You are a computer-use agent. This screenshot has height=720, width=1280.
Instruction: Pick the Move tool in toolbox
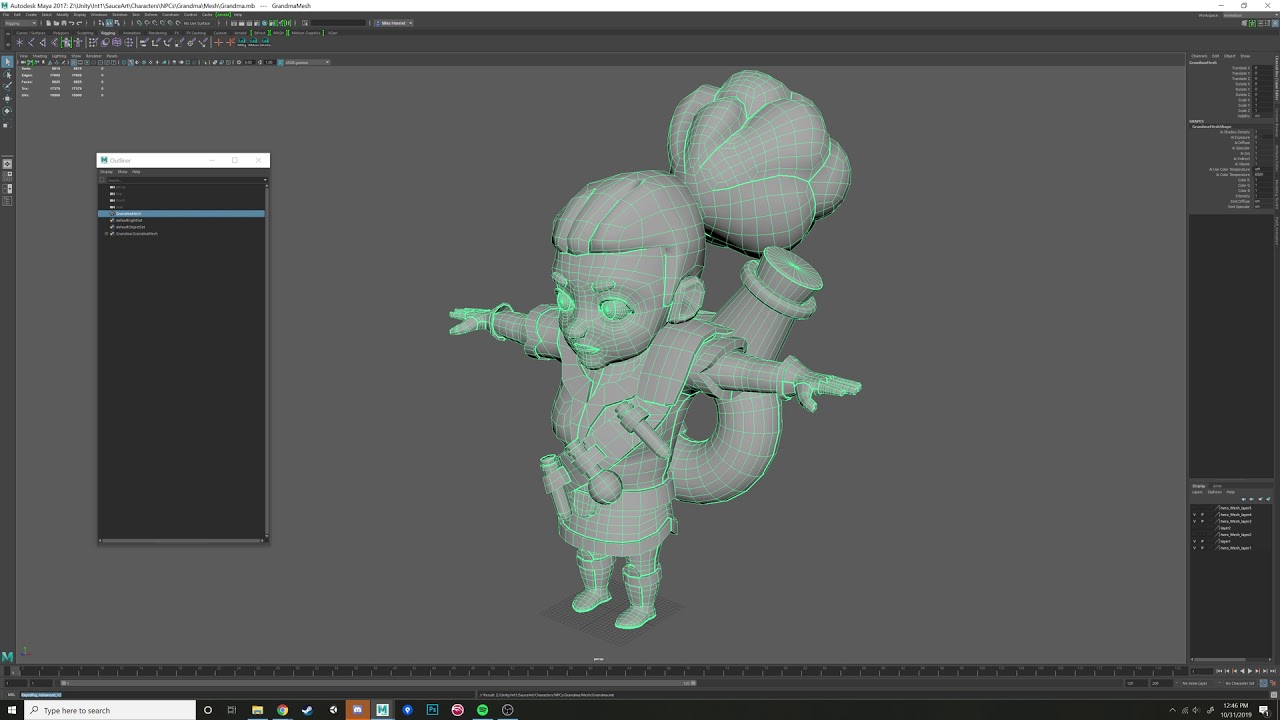pyautogui.click(x=7, y=98)
